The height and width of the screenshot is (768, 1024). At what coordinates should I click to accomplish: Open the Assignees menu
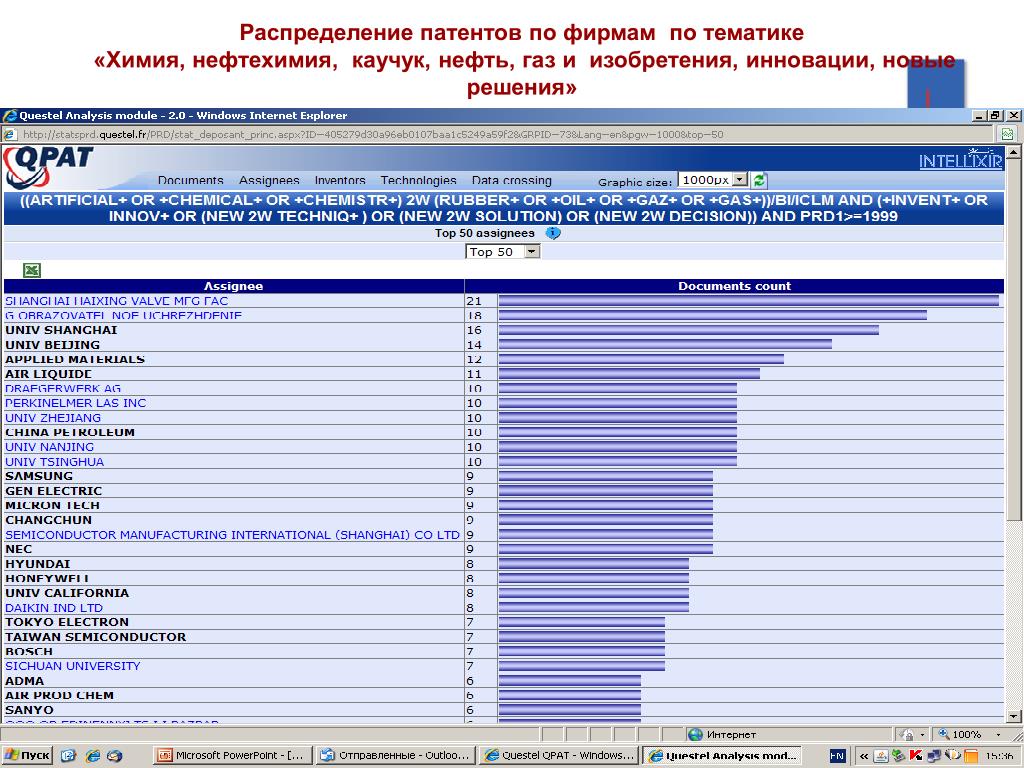[x=269, y=180]
